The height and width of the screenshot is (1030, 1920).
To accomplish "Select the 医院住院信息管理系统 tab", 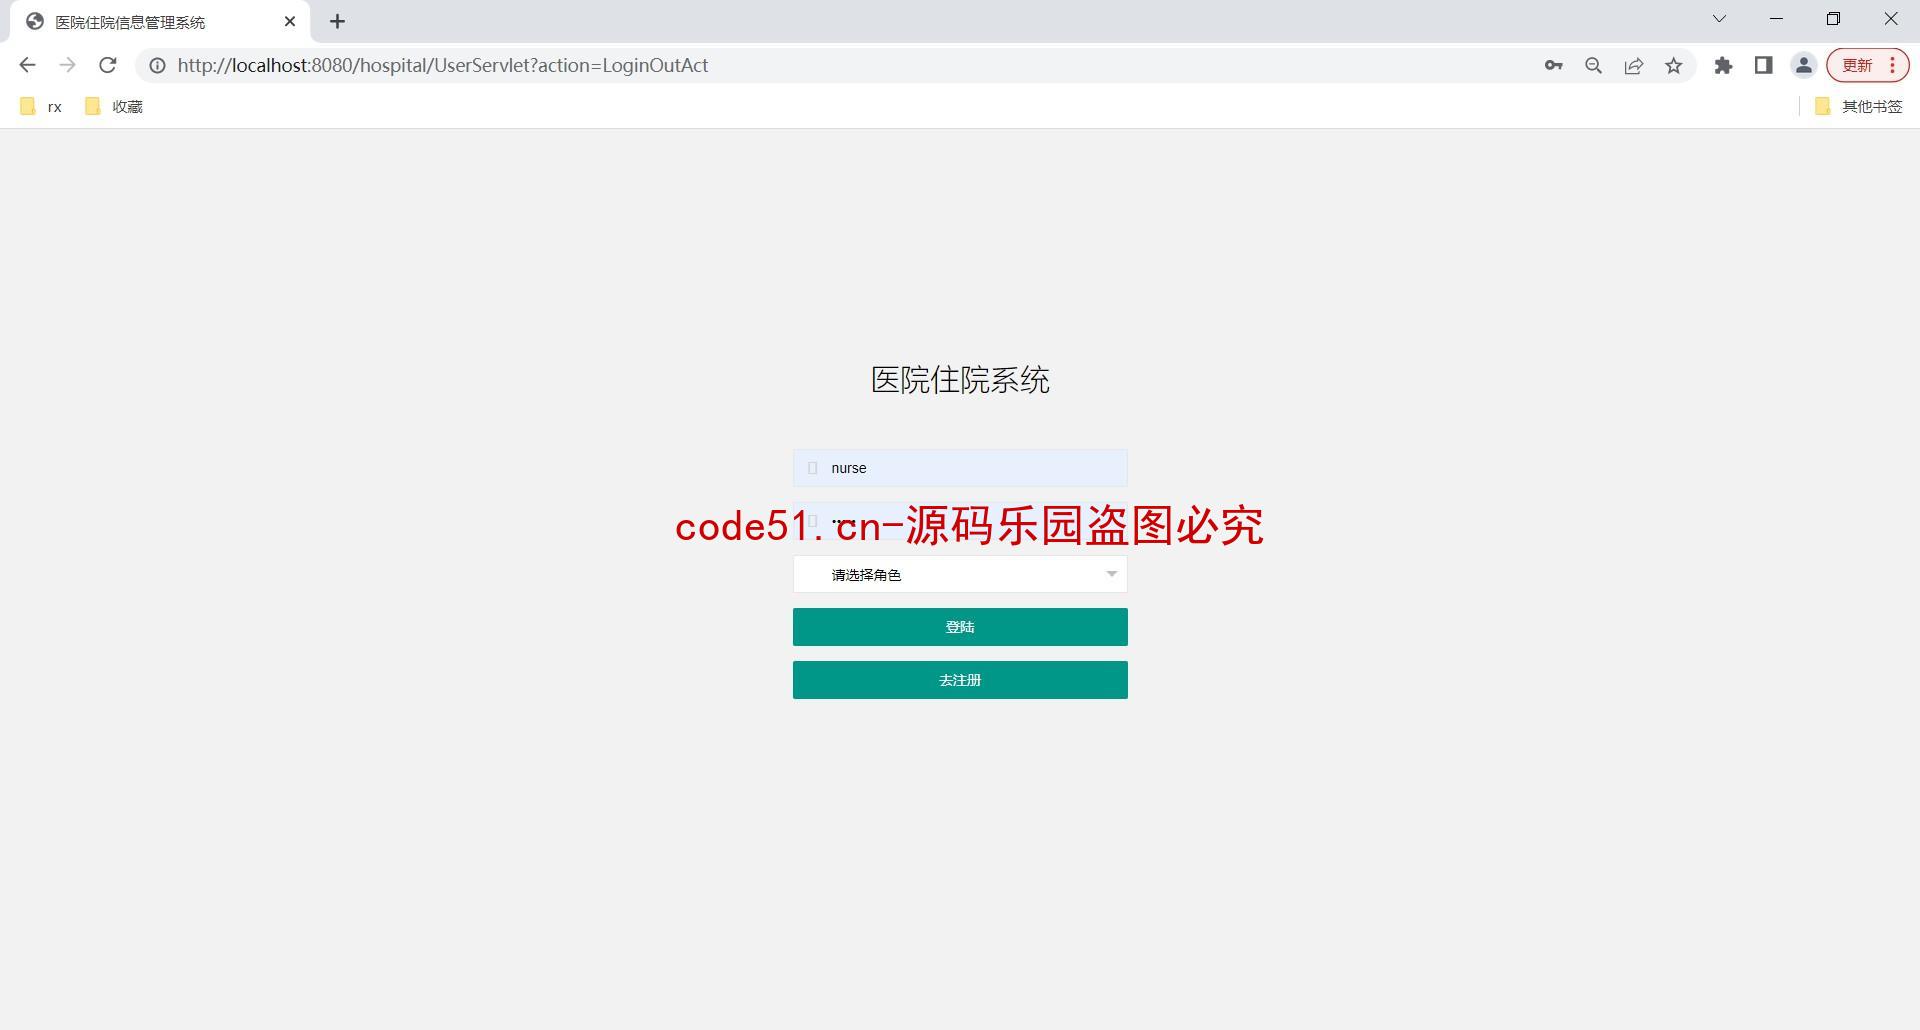I will 160,21.
